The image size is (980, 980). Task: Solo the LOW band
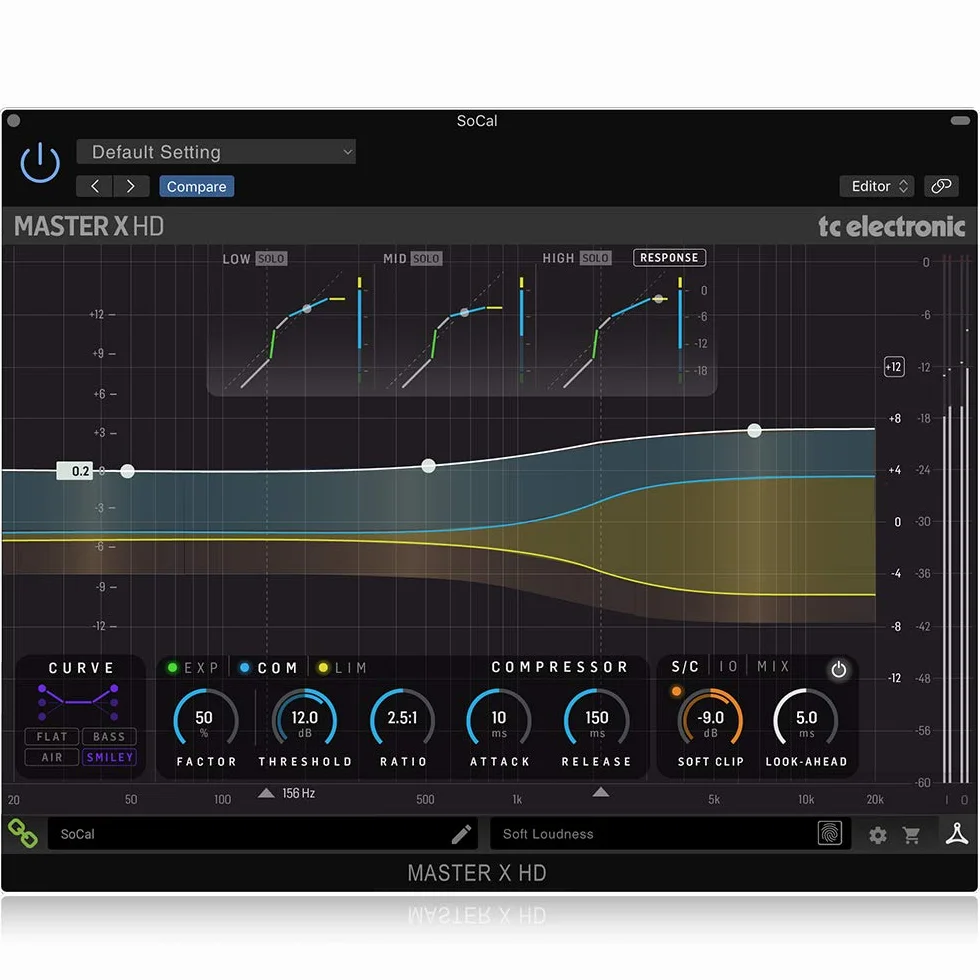coord(271,259)
